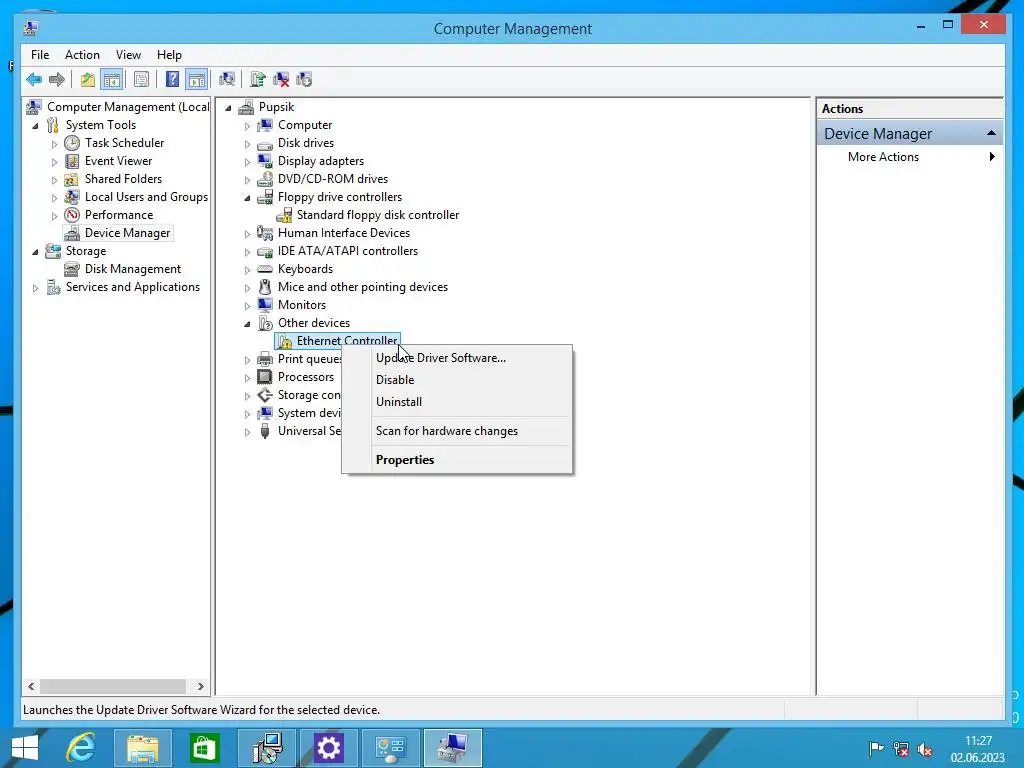Click the Disk drives icon

click(x=264, y=144)
